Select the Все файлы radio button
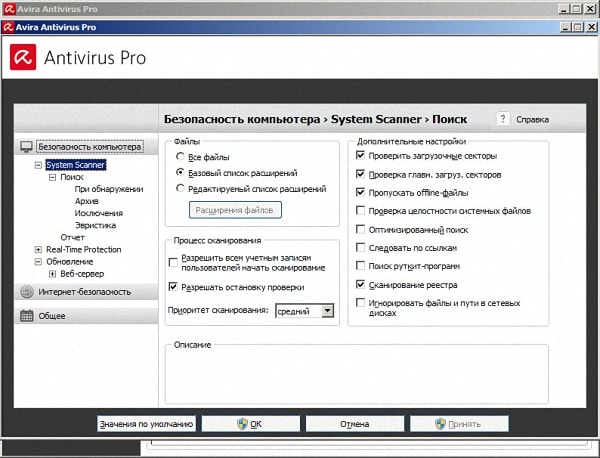The height and width of the screenshot is (458, 600). (180, 157)
